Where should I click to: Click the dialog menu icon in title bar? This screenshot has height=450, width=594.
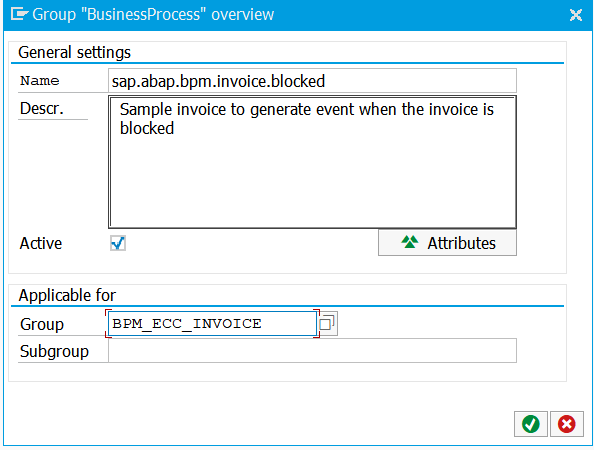pyautogui.click(x=19, y=14)
